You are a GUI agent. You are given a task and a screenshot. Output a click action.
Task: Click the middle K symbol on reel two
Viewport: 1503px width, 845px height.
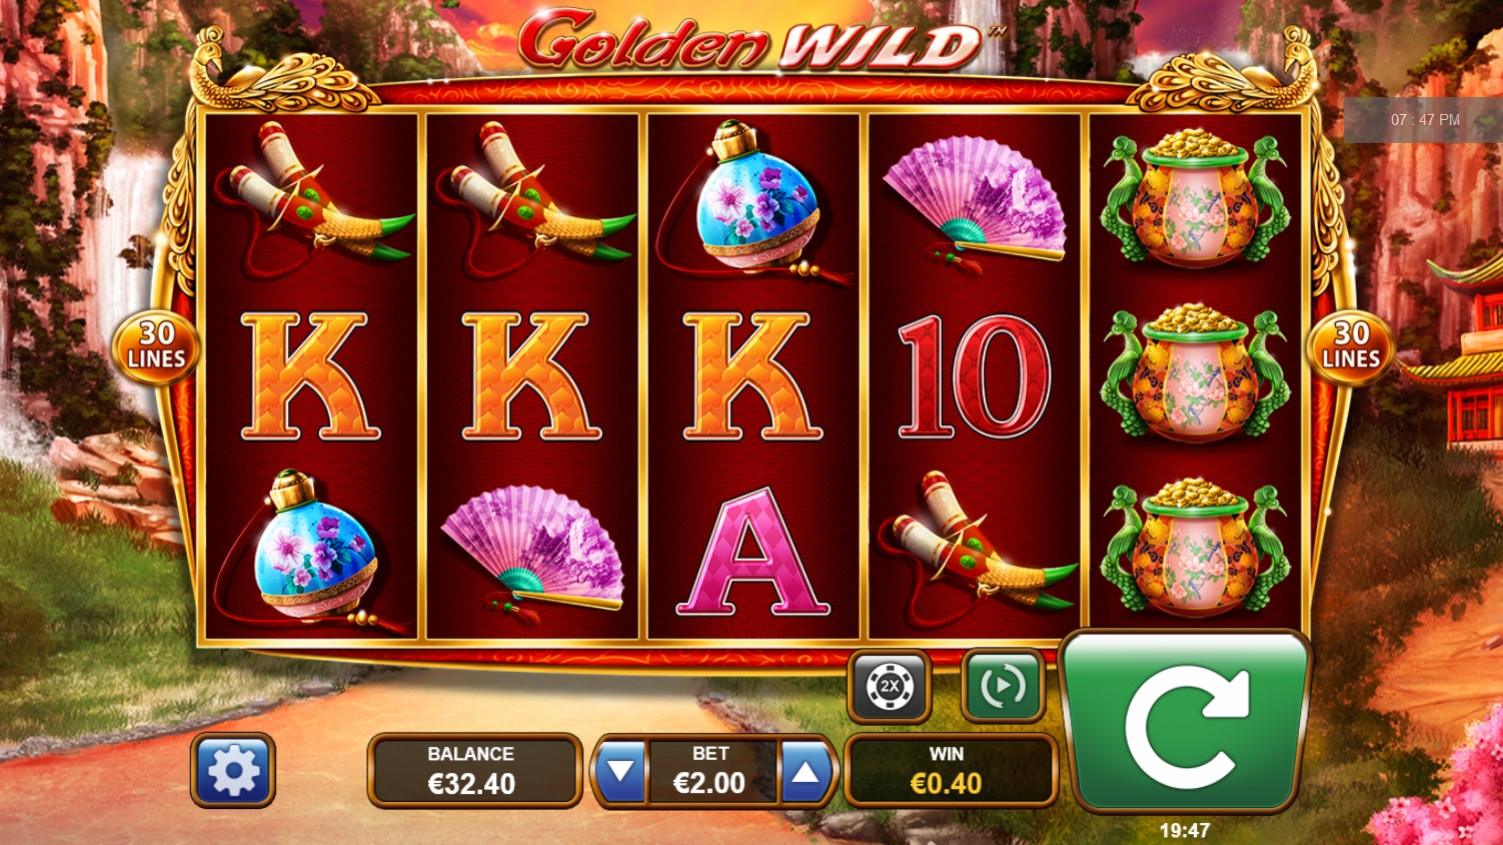click(x=531, y=376)
